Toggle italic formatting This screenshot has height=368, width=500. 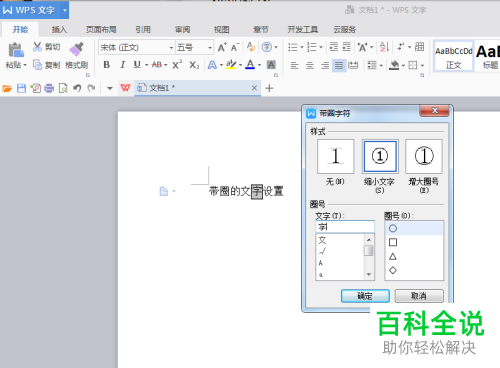tap(122, 65)
